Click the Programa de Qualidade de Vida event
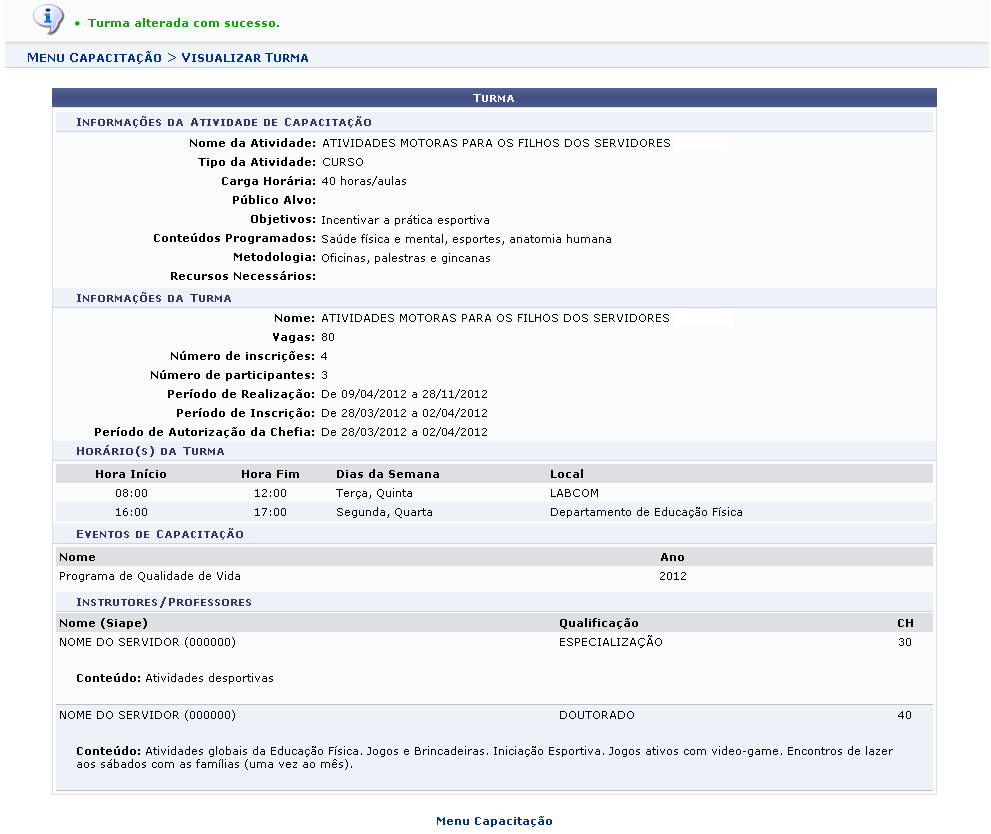Screen dimensions: 991x834 coord(150,576)
